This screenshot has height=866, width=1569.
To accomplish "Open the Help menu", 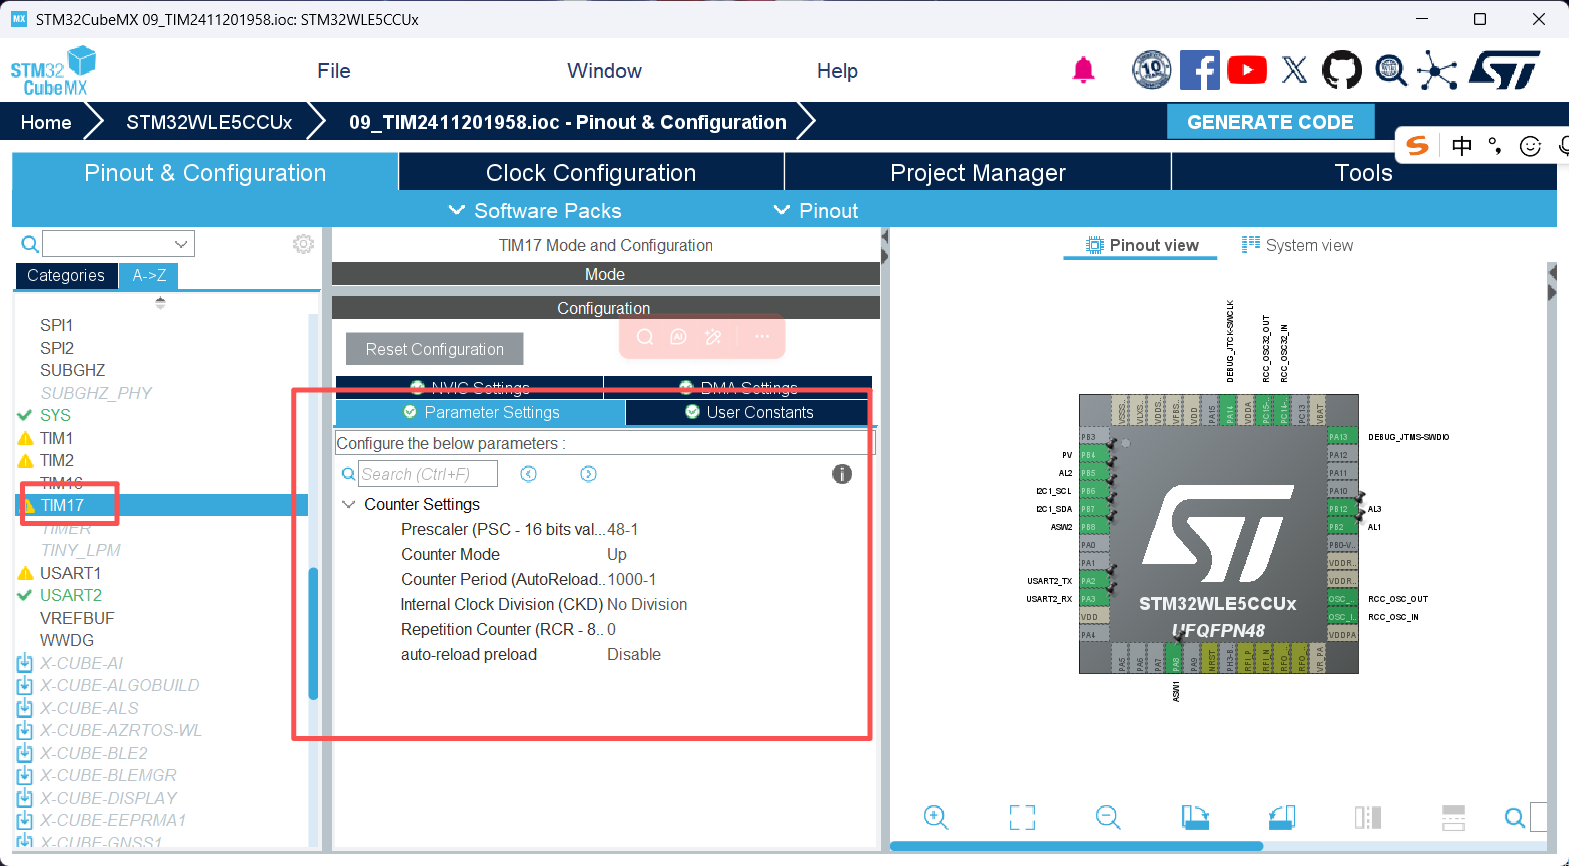I will point(837,71).
